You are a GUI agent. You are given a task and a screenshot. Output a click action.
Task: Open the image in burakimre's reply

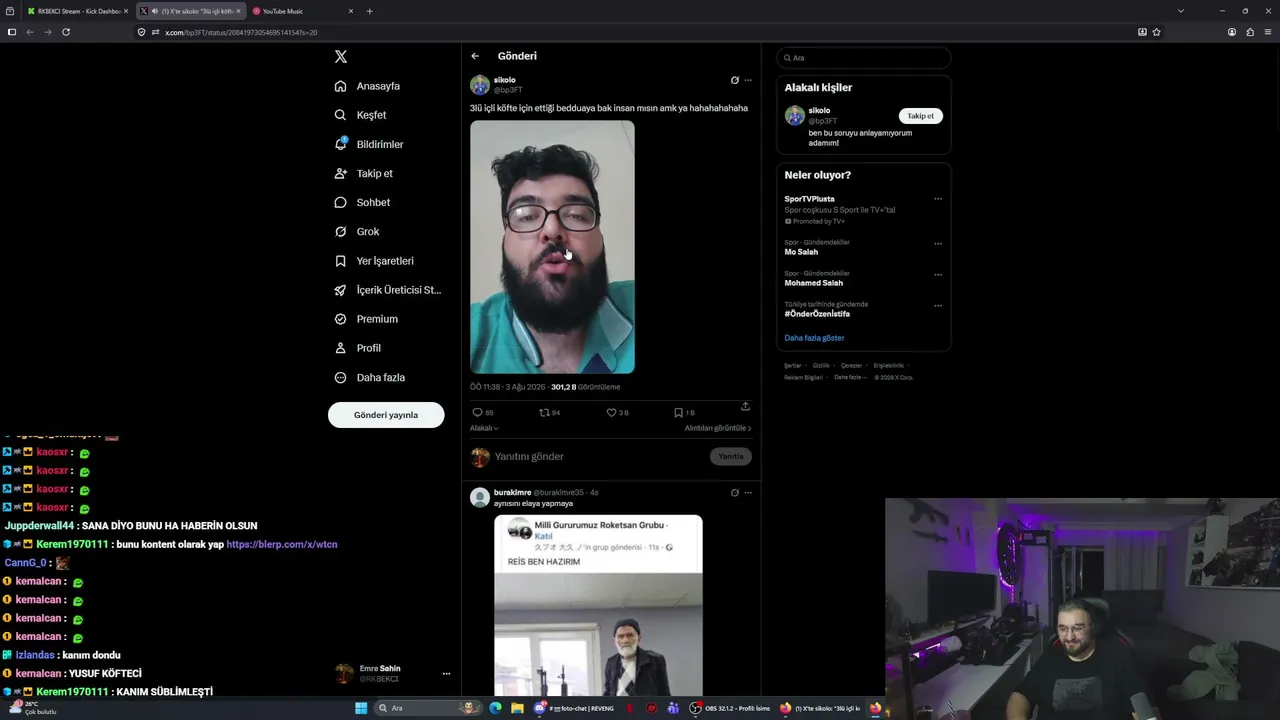click(x=598, y=605)
